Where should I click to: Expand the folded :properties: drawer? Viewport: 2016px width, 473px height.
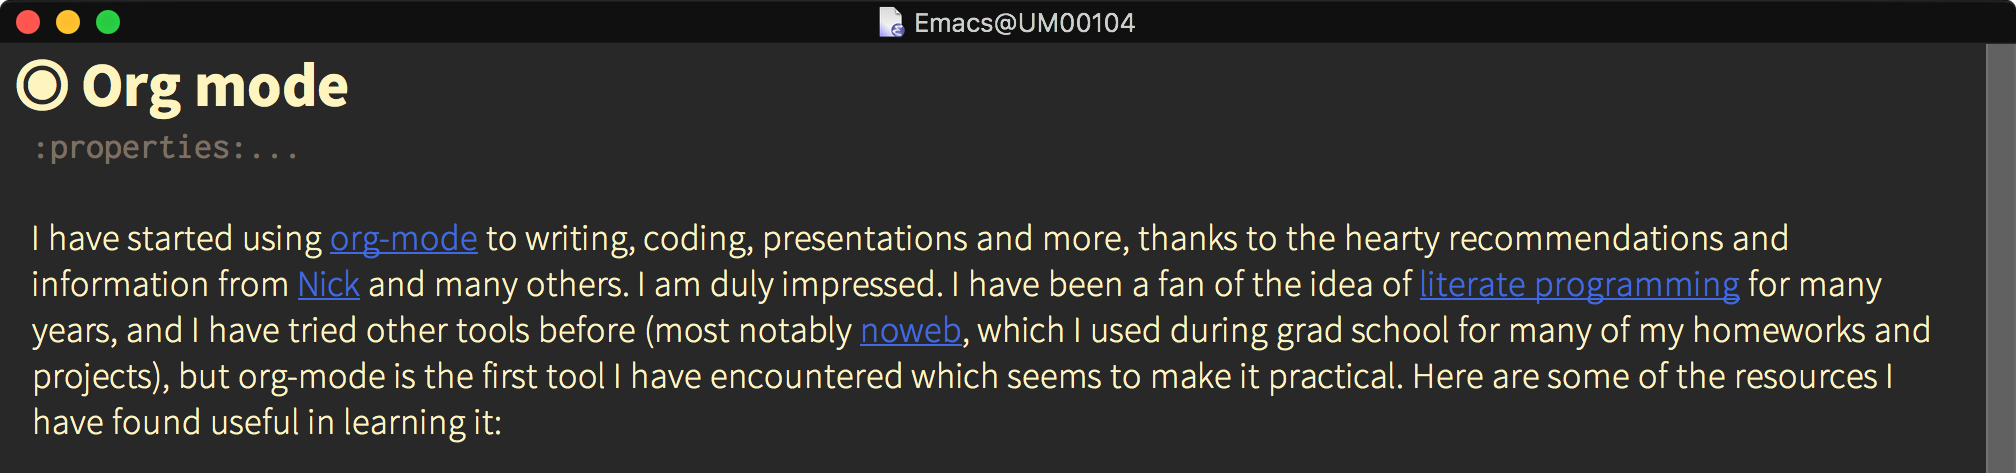click(140, 148)
